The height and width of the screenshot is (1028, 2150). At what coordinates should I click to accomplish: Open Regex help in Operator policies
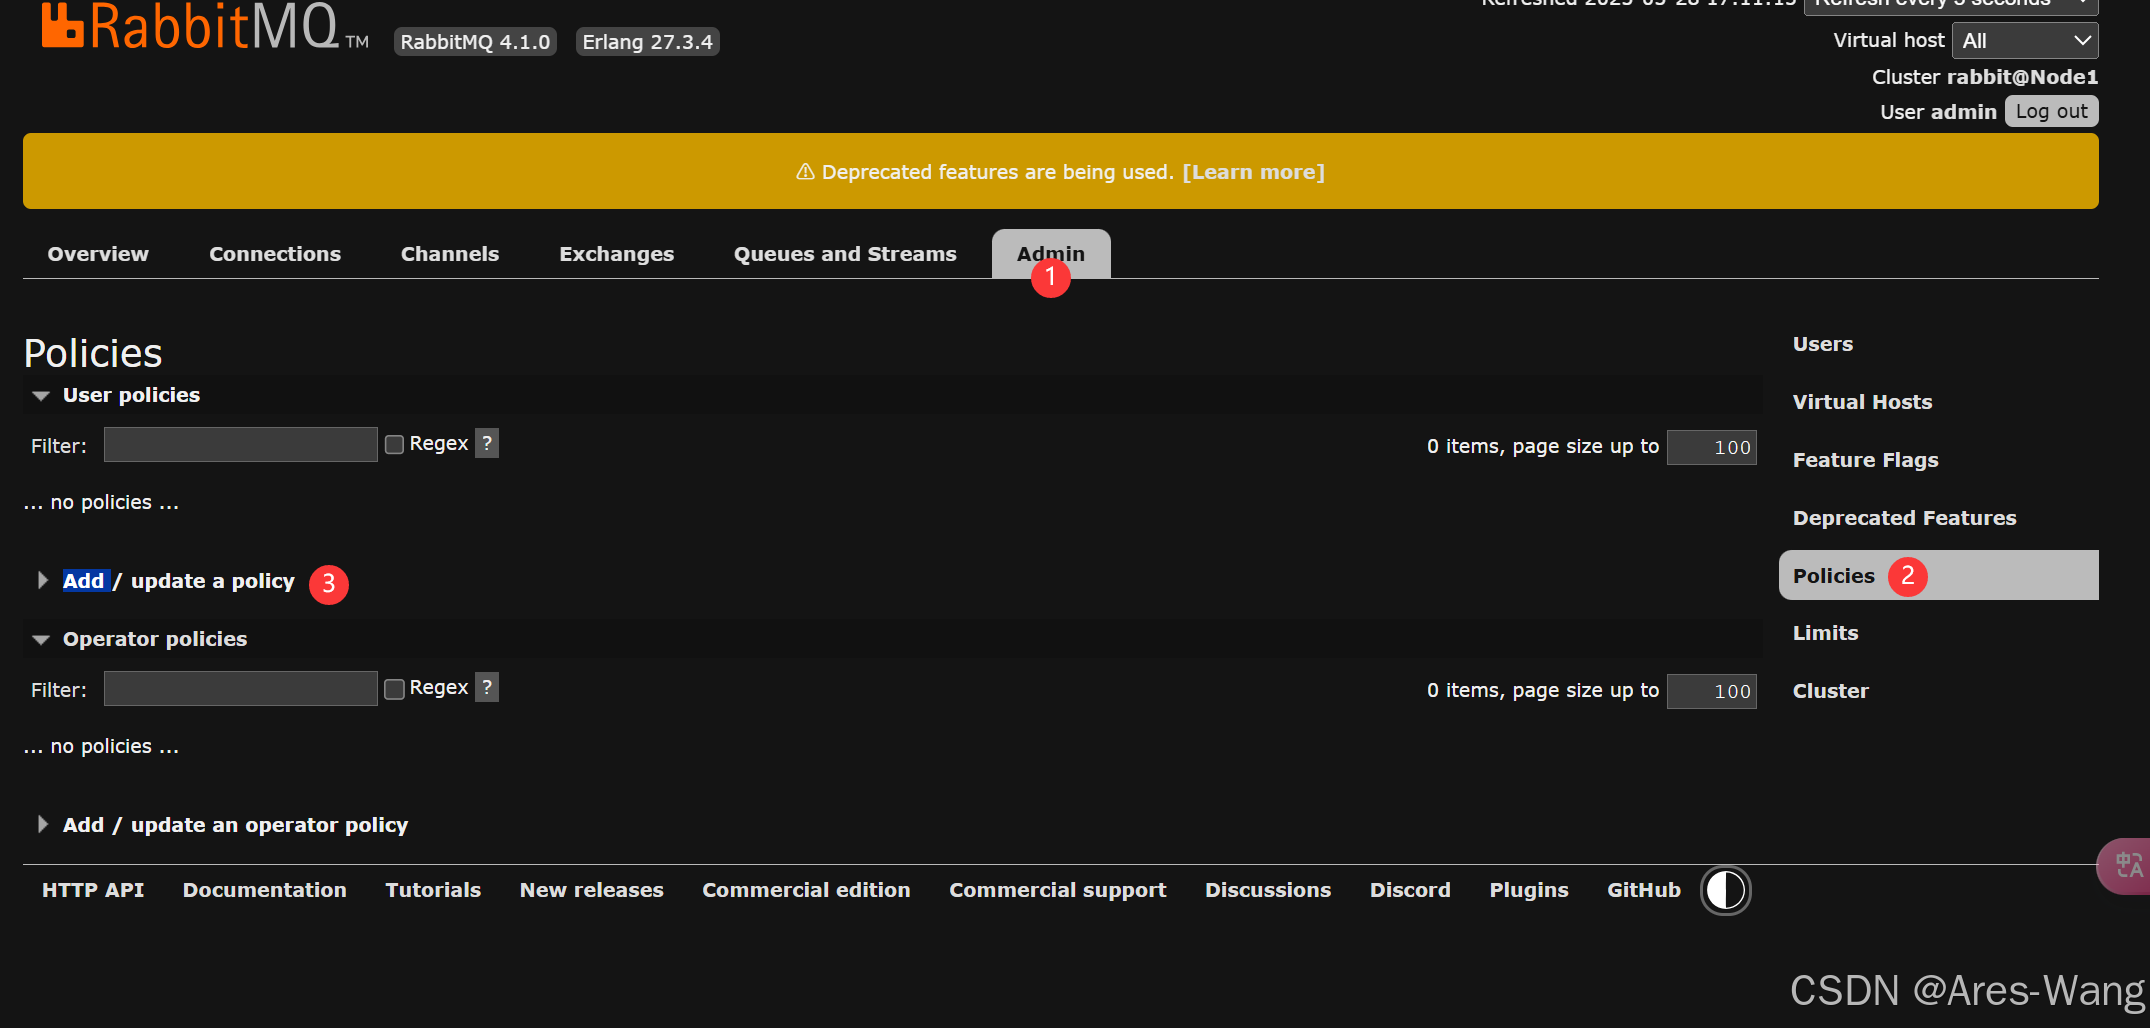[487, 687]
